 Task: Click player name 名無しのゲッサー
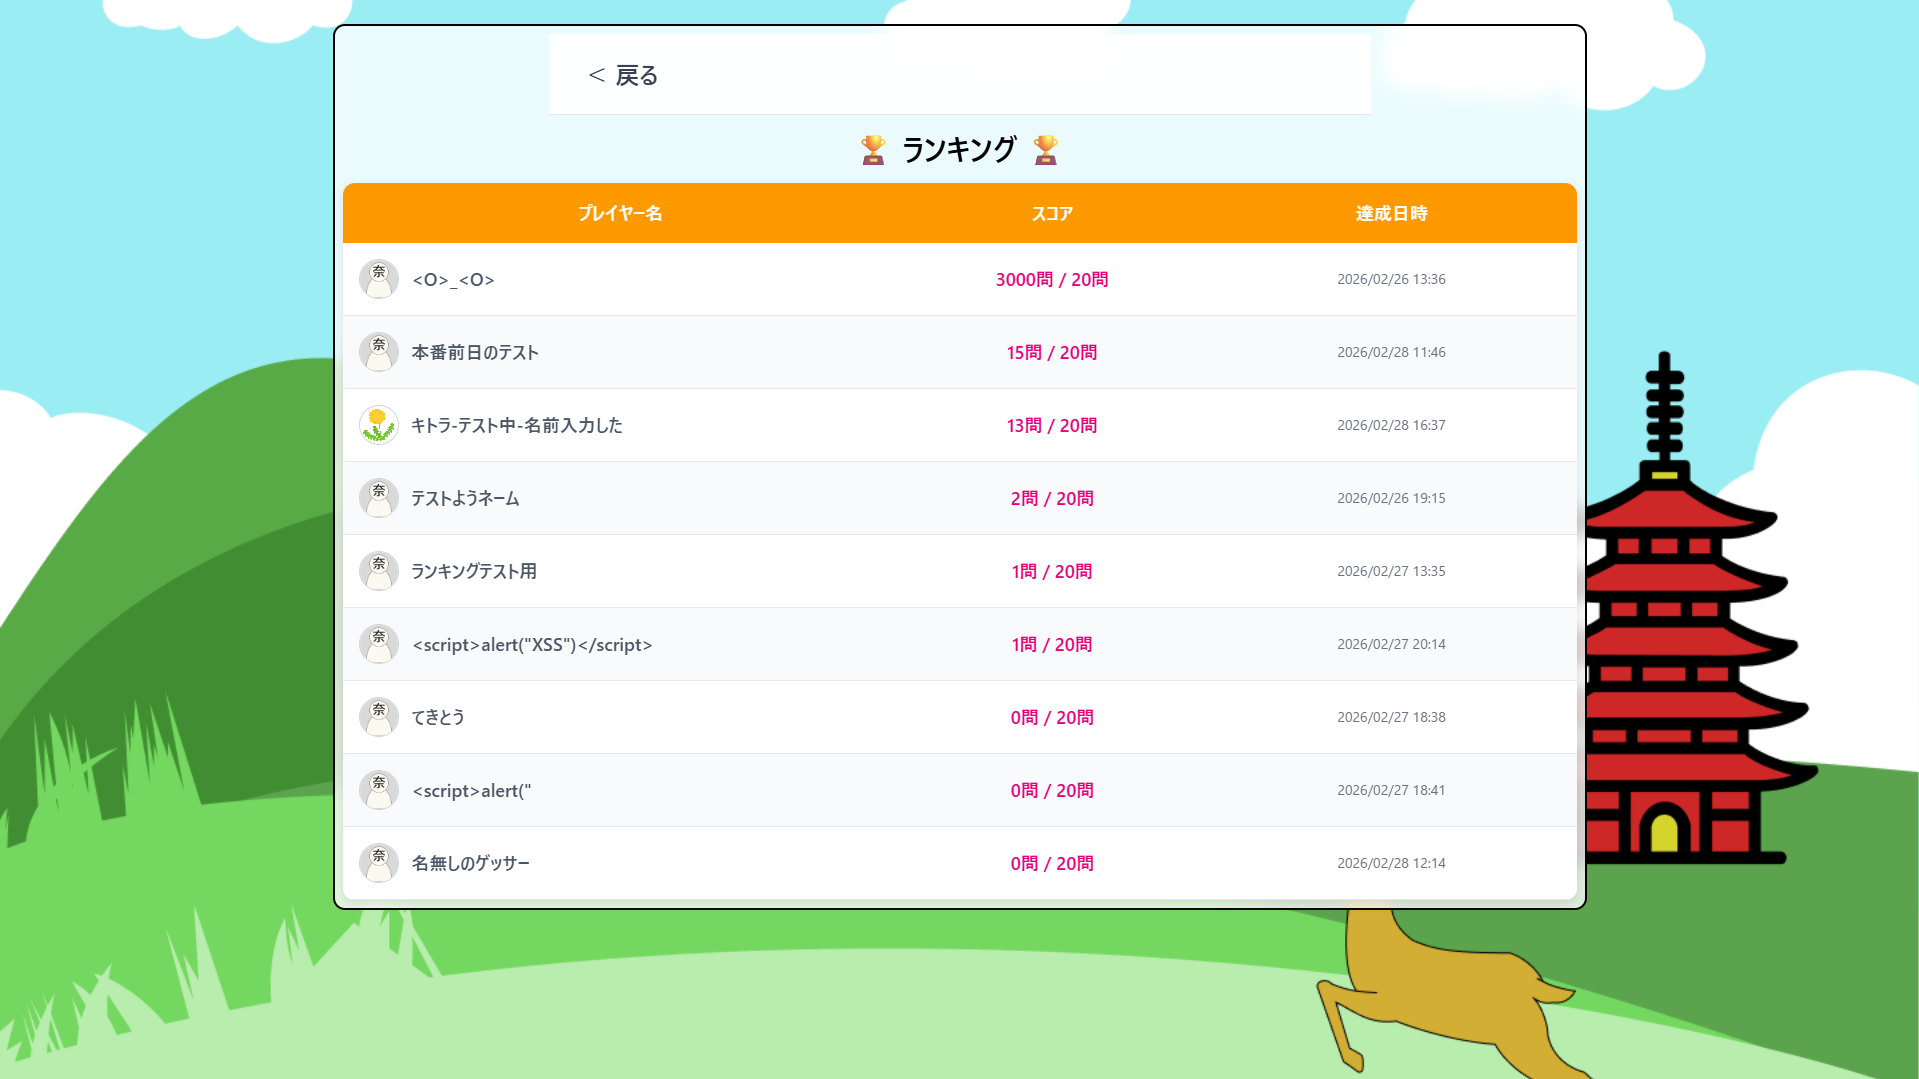[471, 864]
